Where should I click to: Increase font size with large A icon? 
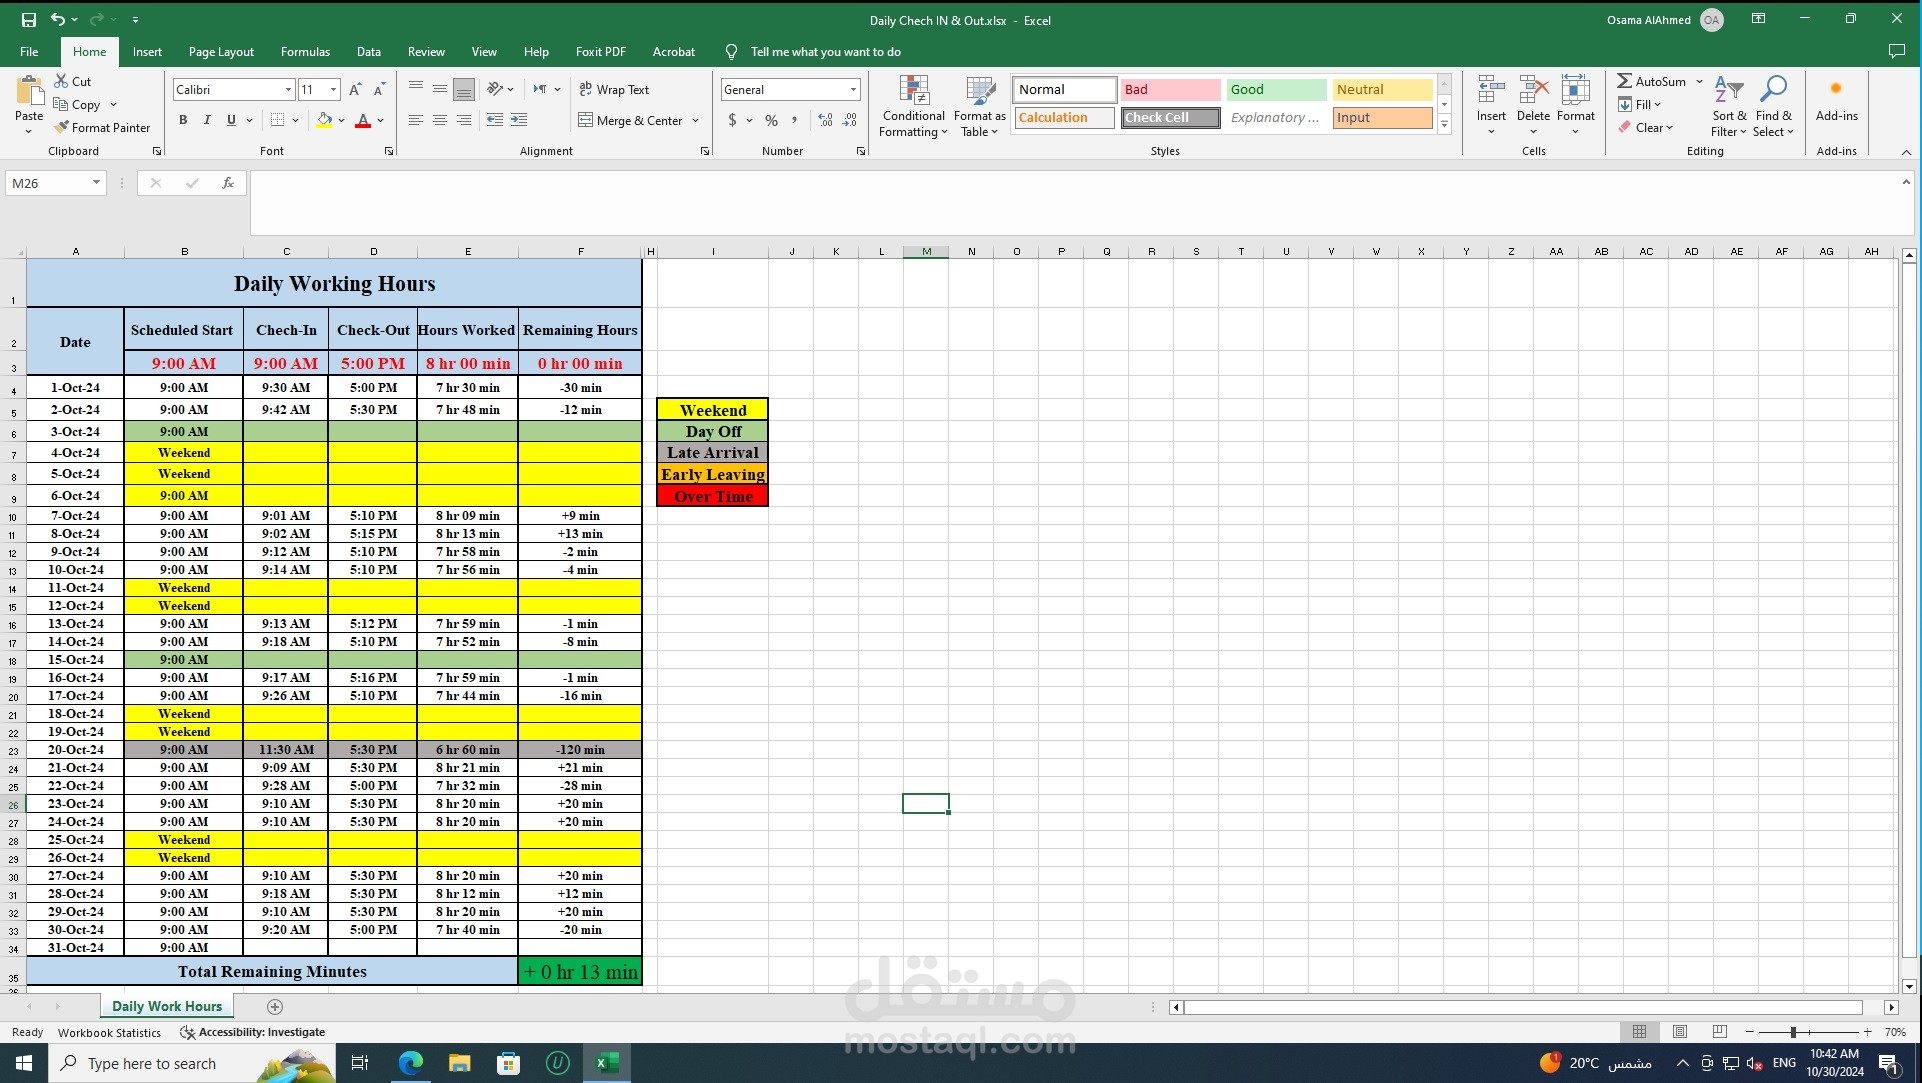(x=355, y=89)
